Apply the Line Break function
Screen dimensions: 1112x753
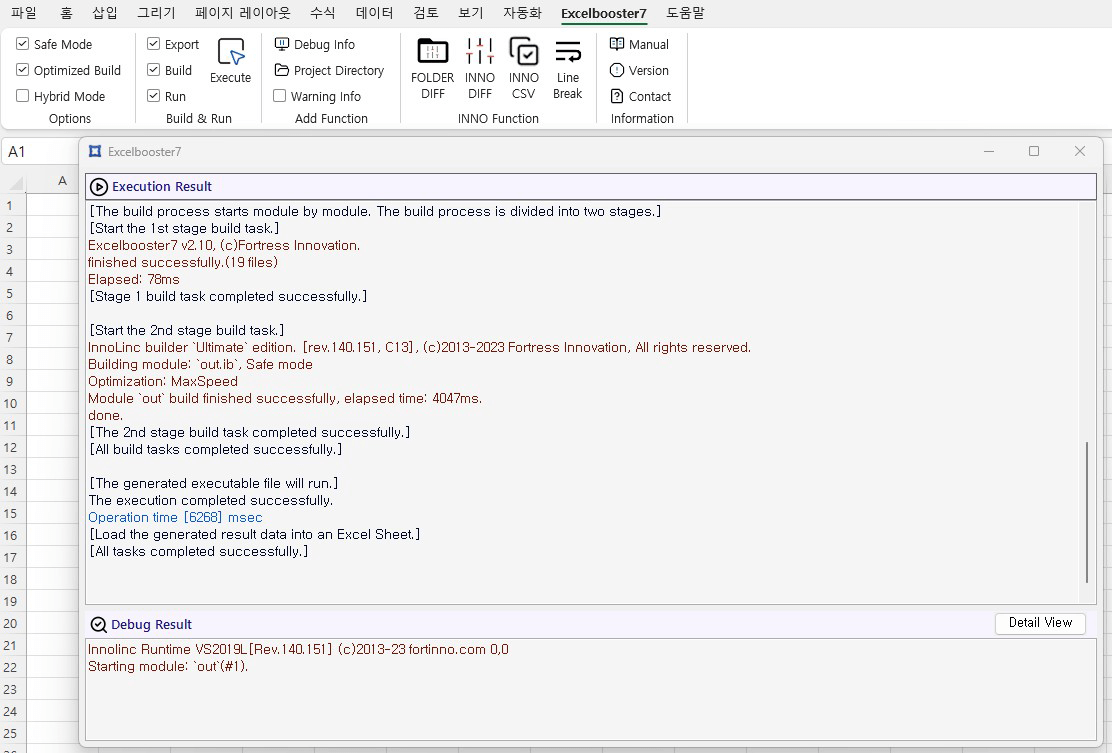tap(567, 69)
